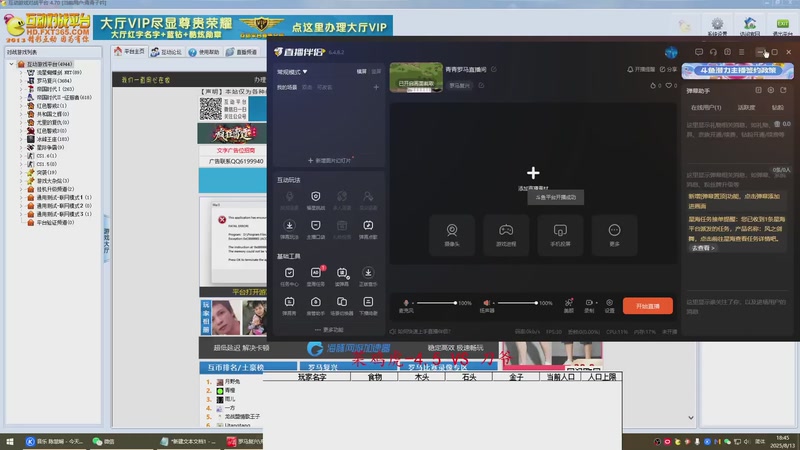Image resolution: width=800 pixels, height=450 pixels.
Task: Click 更多功能 more functions
Action: coord(329,330)
